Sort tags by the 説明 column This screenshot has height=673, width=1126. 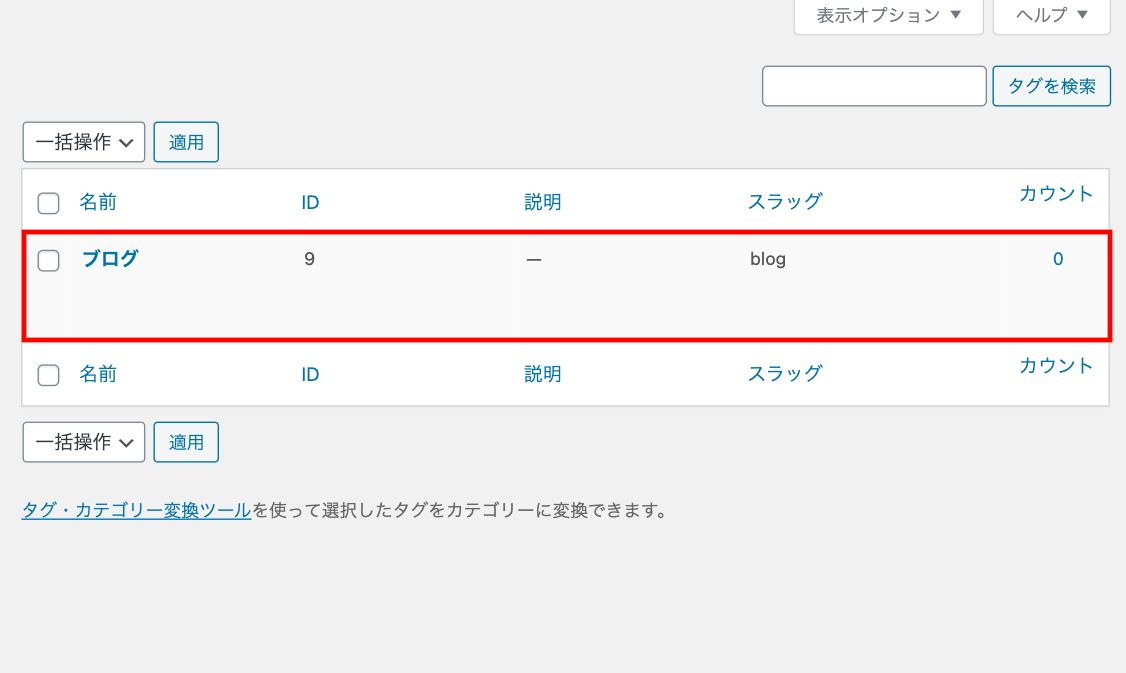click(x=543, y=201)
